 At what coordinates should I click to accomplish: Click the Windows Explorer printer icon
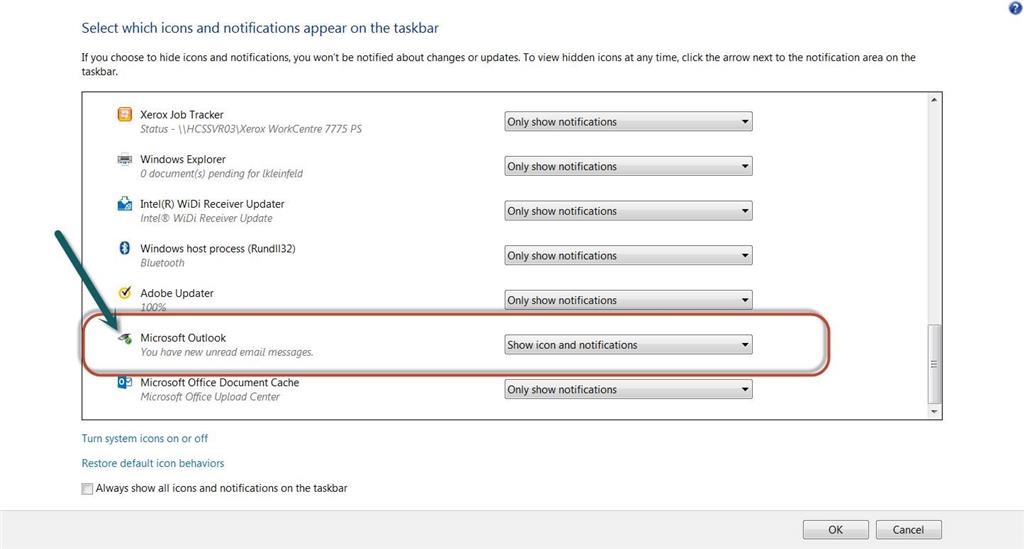click(x=124, y=159)
